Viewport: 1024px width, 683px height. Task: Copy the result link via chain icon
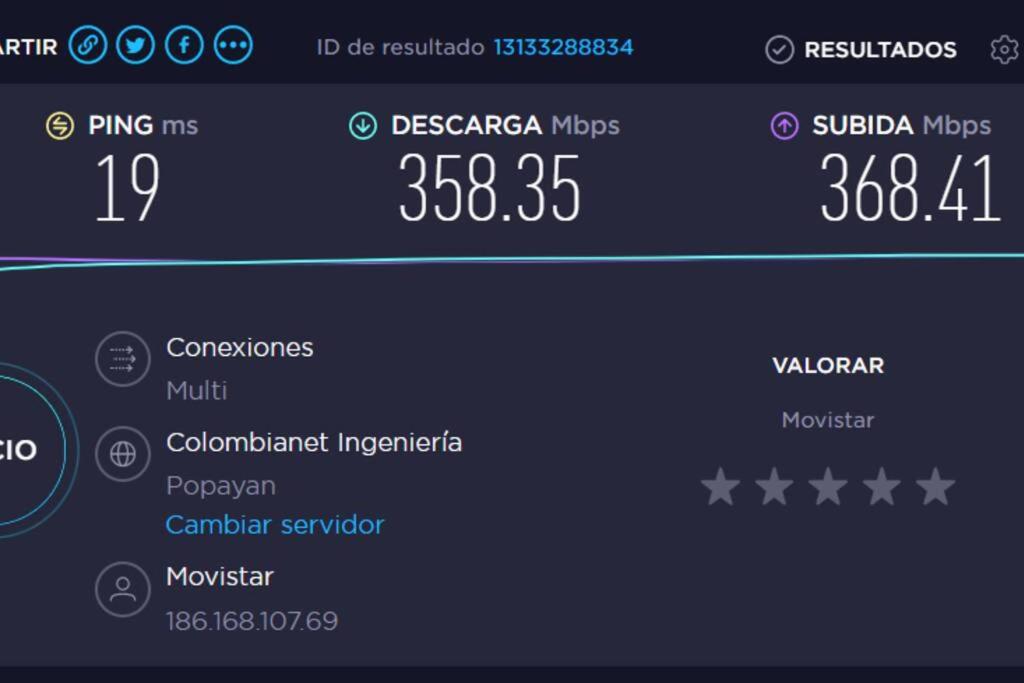click(88, 45)
